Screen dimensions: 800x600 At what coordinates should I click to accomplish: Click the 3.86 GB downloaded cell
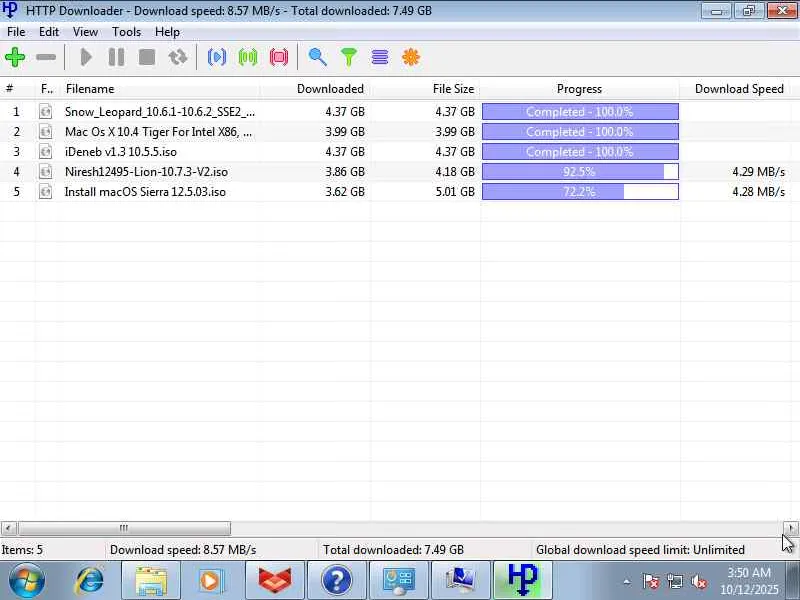point(345,171)
